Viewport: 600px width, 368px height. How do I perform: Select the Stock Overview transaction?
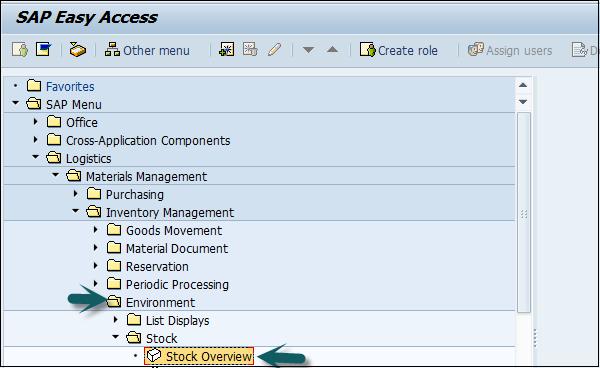pyautogui.click(x=199, y=356)
